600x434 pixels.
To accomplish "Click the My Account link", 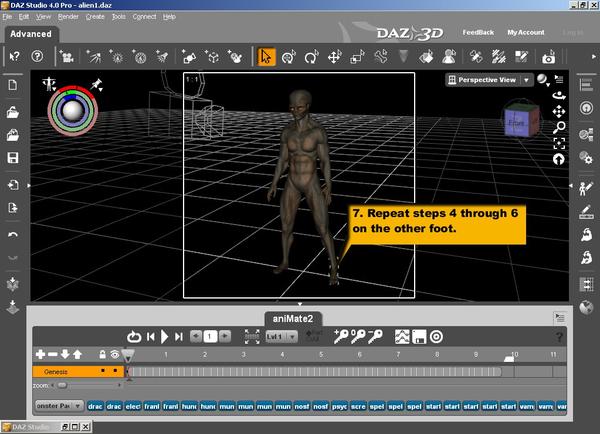I will [526, 33].
